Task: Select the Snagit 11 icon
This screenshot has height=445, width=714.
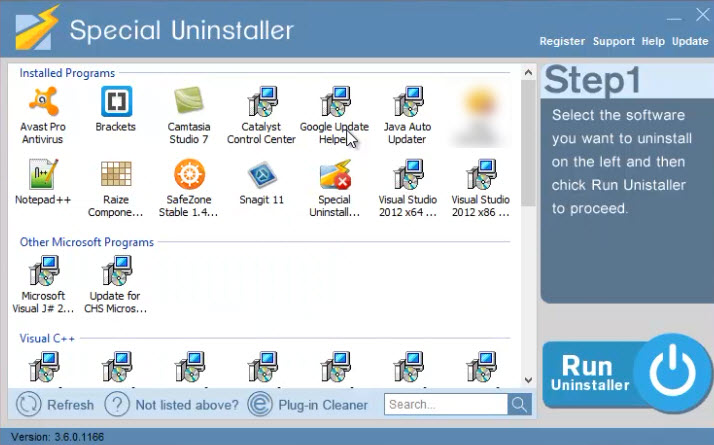Action: coord(262,175)
